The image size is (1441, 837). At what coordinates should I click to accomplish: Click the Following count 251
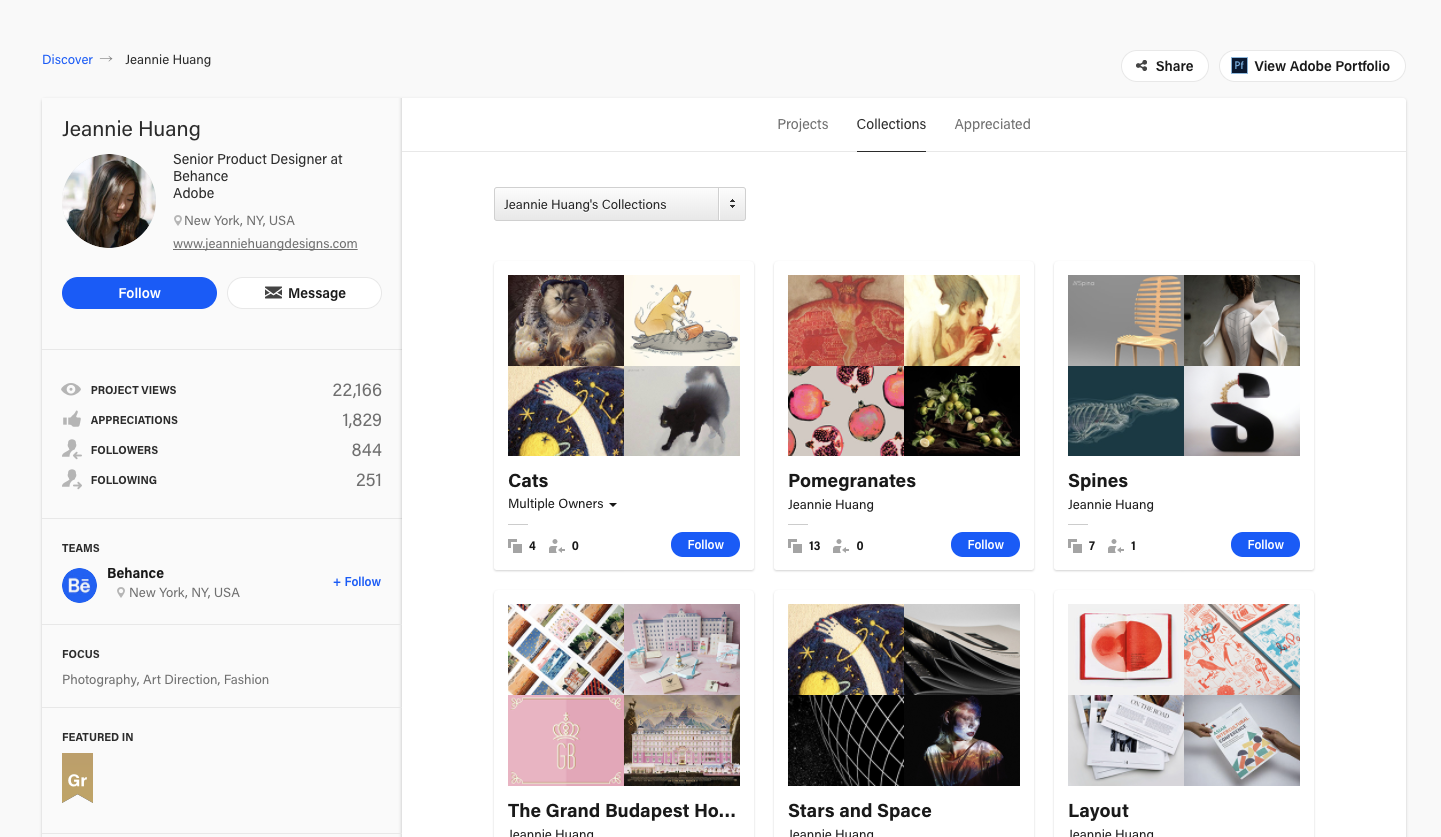tap(368, 480)
